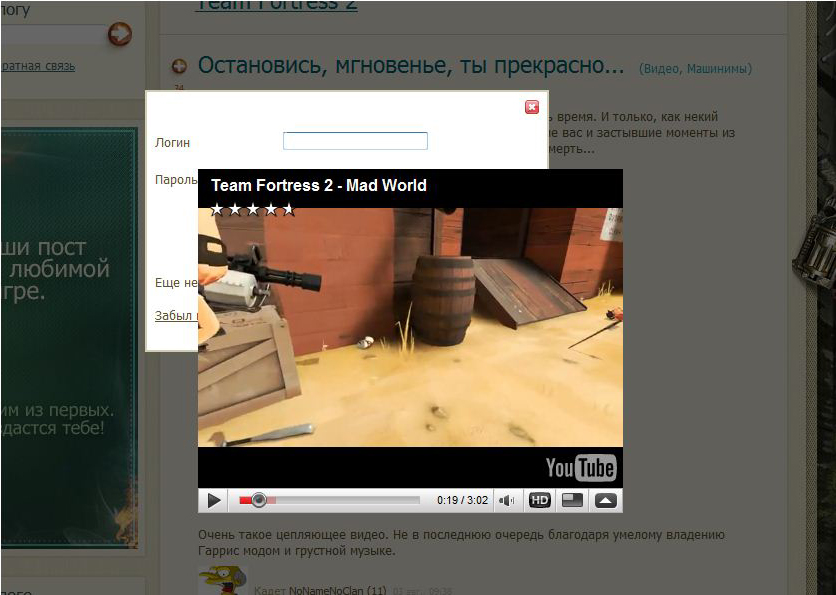Open the "ратная связь" feedback link

(38, 66)
